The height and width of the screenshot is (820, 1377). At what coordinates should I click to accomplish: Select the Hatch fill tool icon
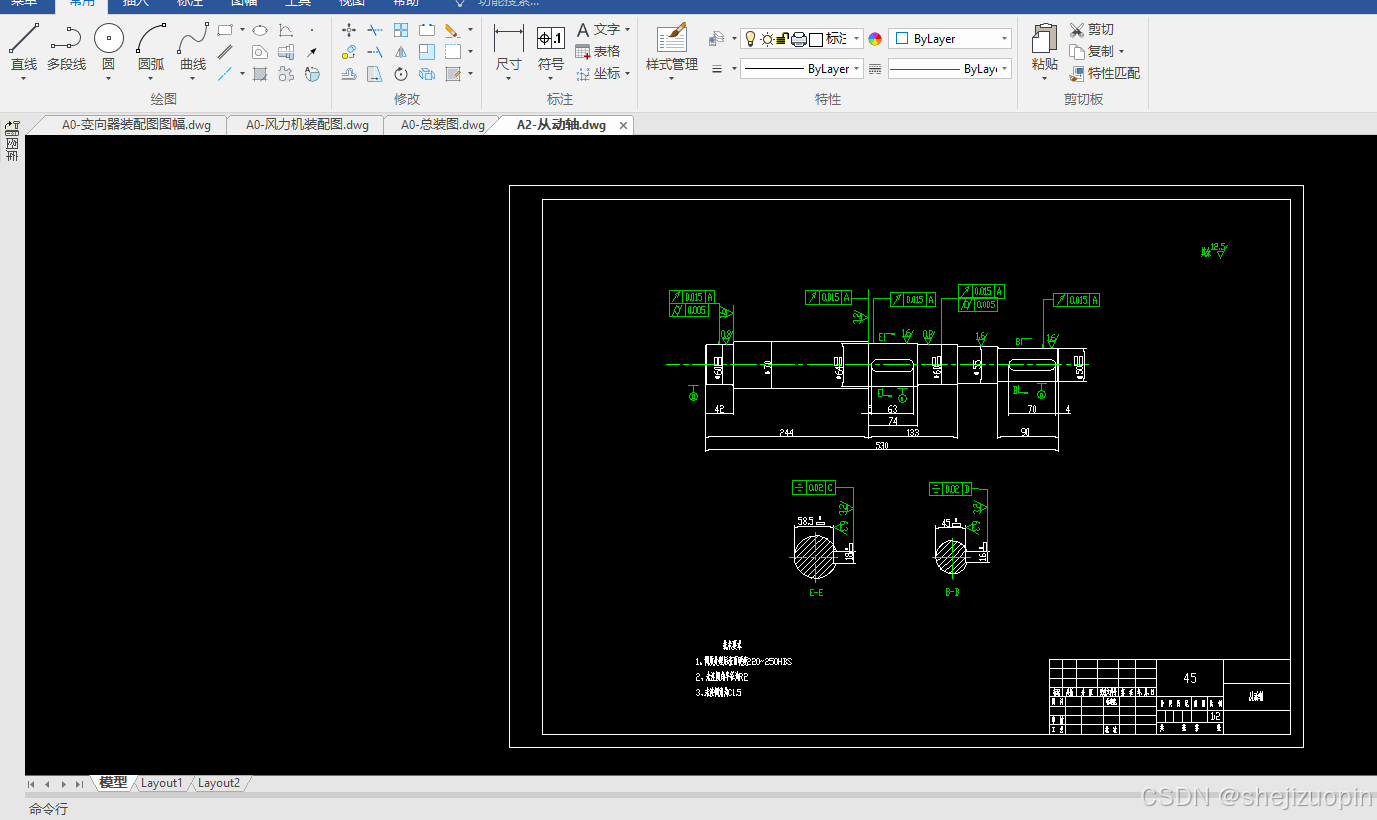tap(260, 74)
